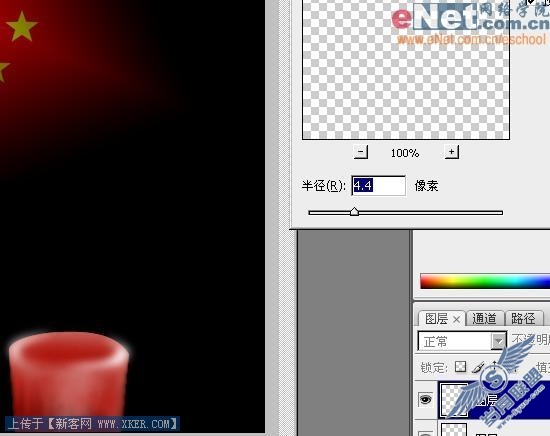The height and width of the screenshot is (436, 550).
Task: Switch to the 路径 tab
Action: (523, 318)
